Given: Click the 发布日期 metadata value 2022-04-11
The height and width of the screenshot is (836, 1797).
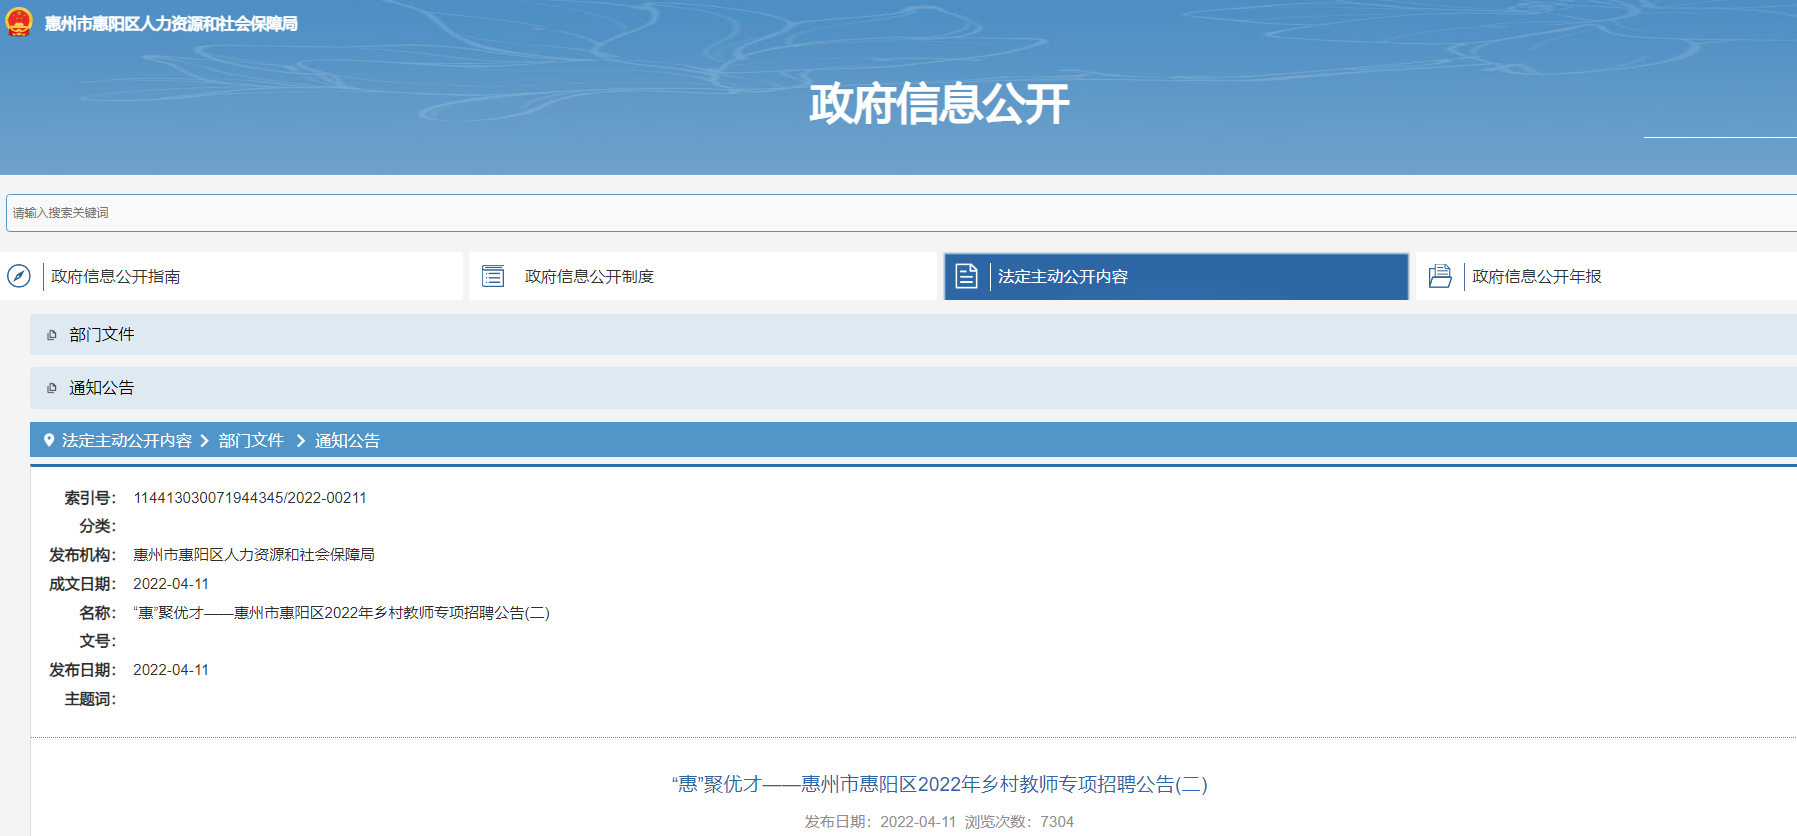Looking at the screenshot, I should (171, 670).
